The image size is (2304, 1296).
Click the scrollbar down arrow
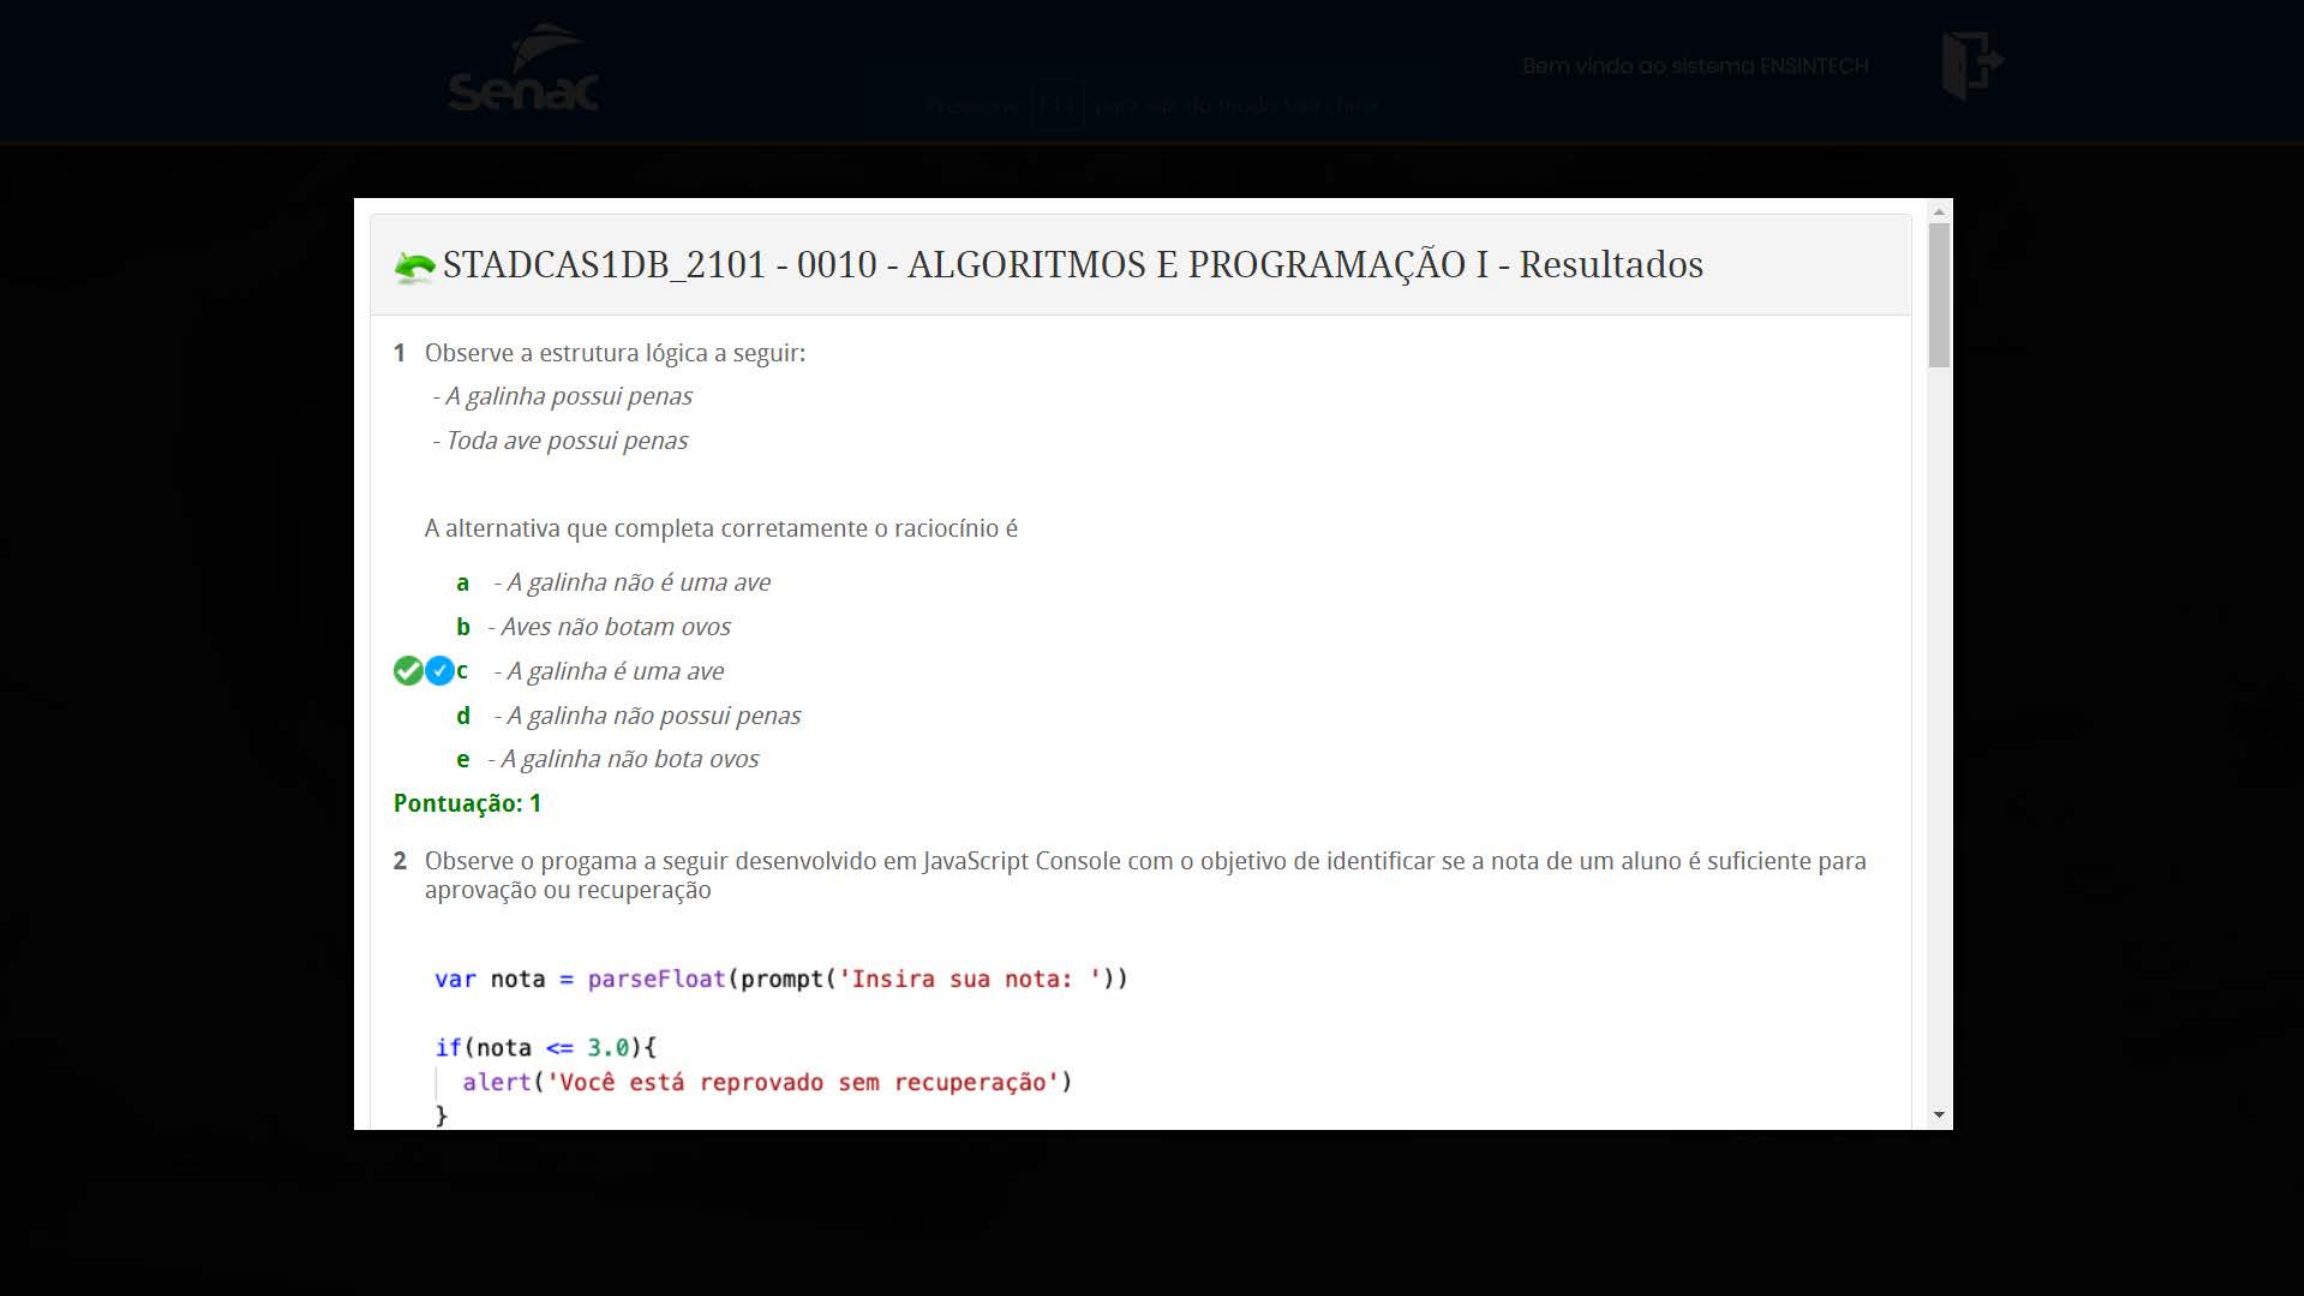1939,1114
